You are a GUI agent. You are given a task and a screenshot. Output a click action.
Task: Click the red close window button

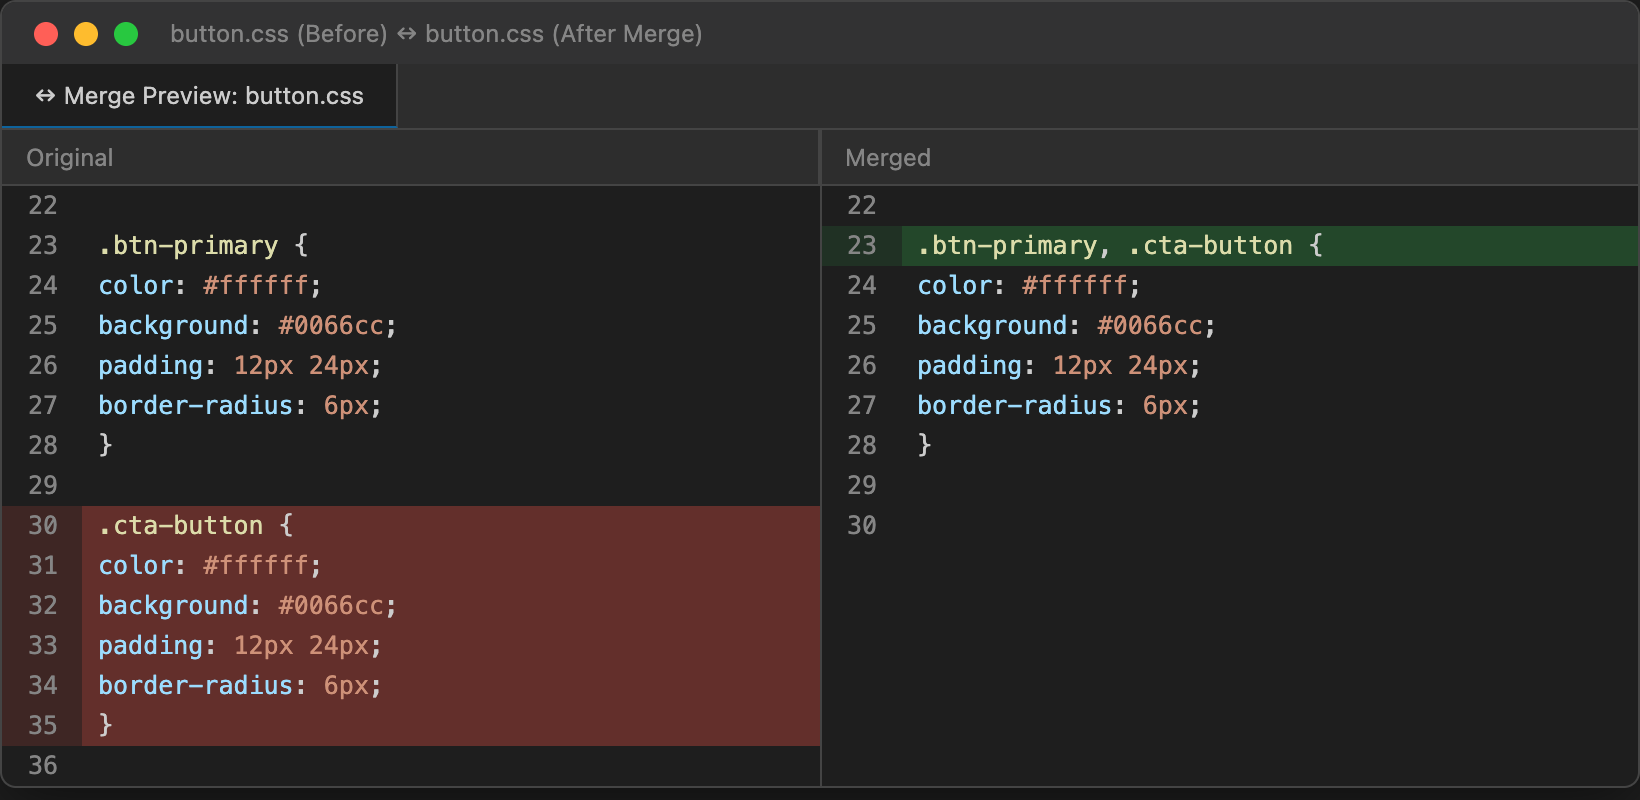pos(46,34)
